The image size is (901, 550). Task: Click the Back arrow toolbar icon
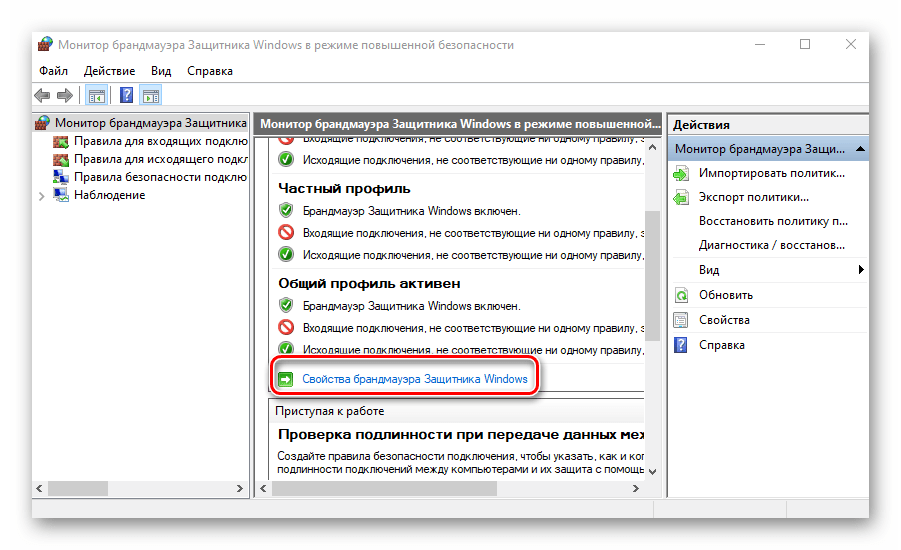tap(42, 95)
